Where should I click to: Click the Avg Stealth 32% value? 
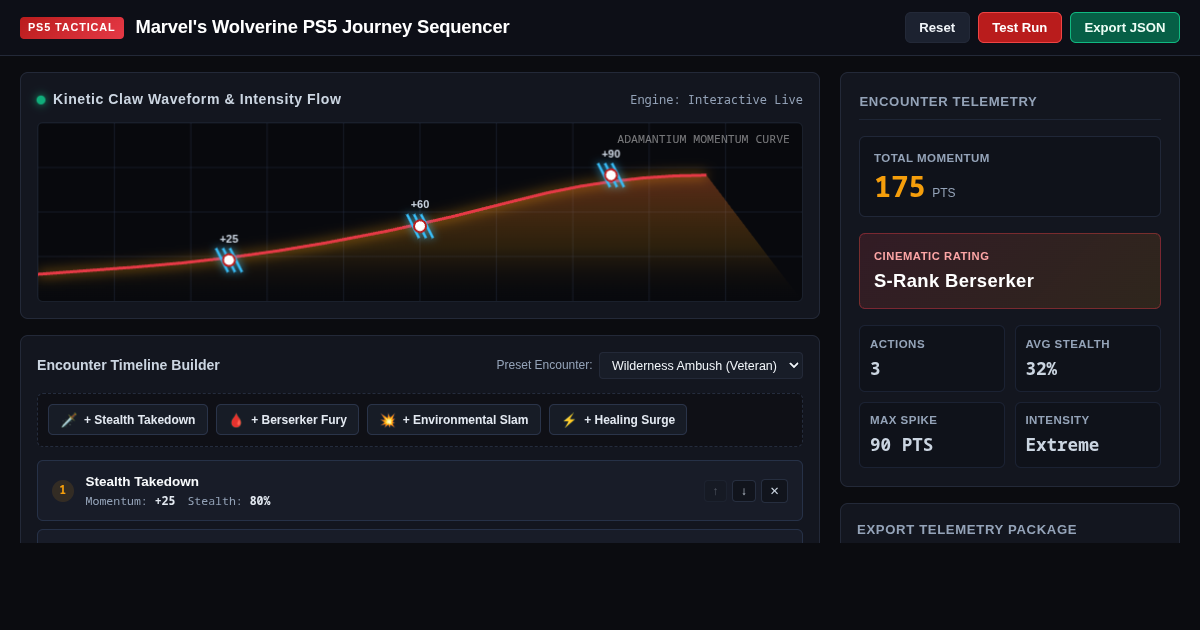coord(1041,369)
